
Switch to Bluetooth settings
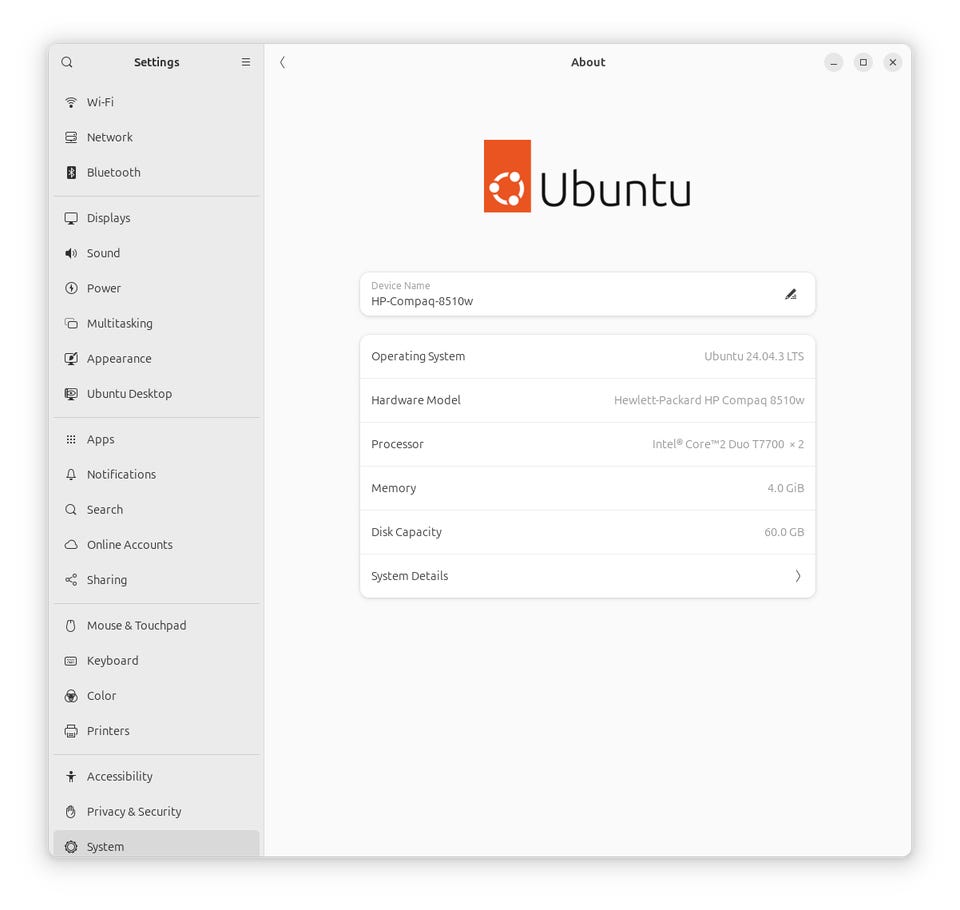(157, 173)
